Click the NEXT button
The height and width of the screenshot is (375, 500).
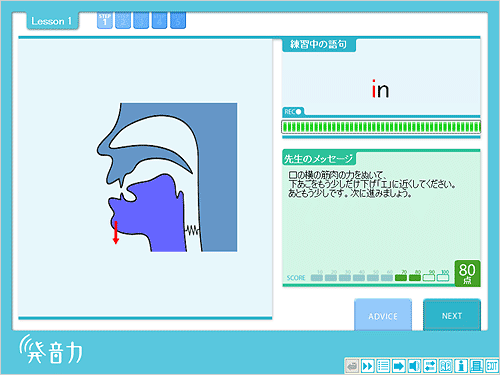coord(452,315)
